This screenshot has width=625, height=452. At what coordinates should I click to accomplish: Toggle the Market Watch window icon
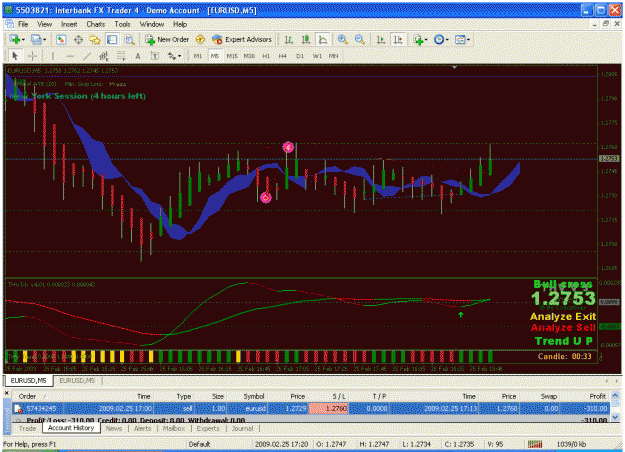pyautogui.click(x=61, y=39)
